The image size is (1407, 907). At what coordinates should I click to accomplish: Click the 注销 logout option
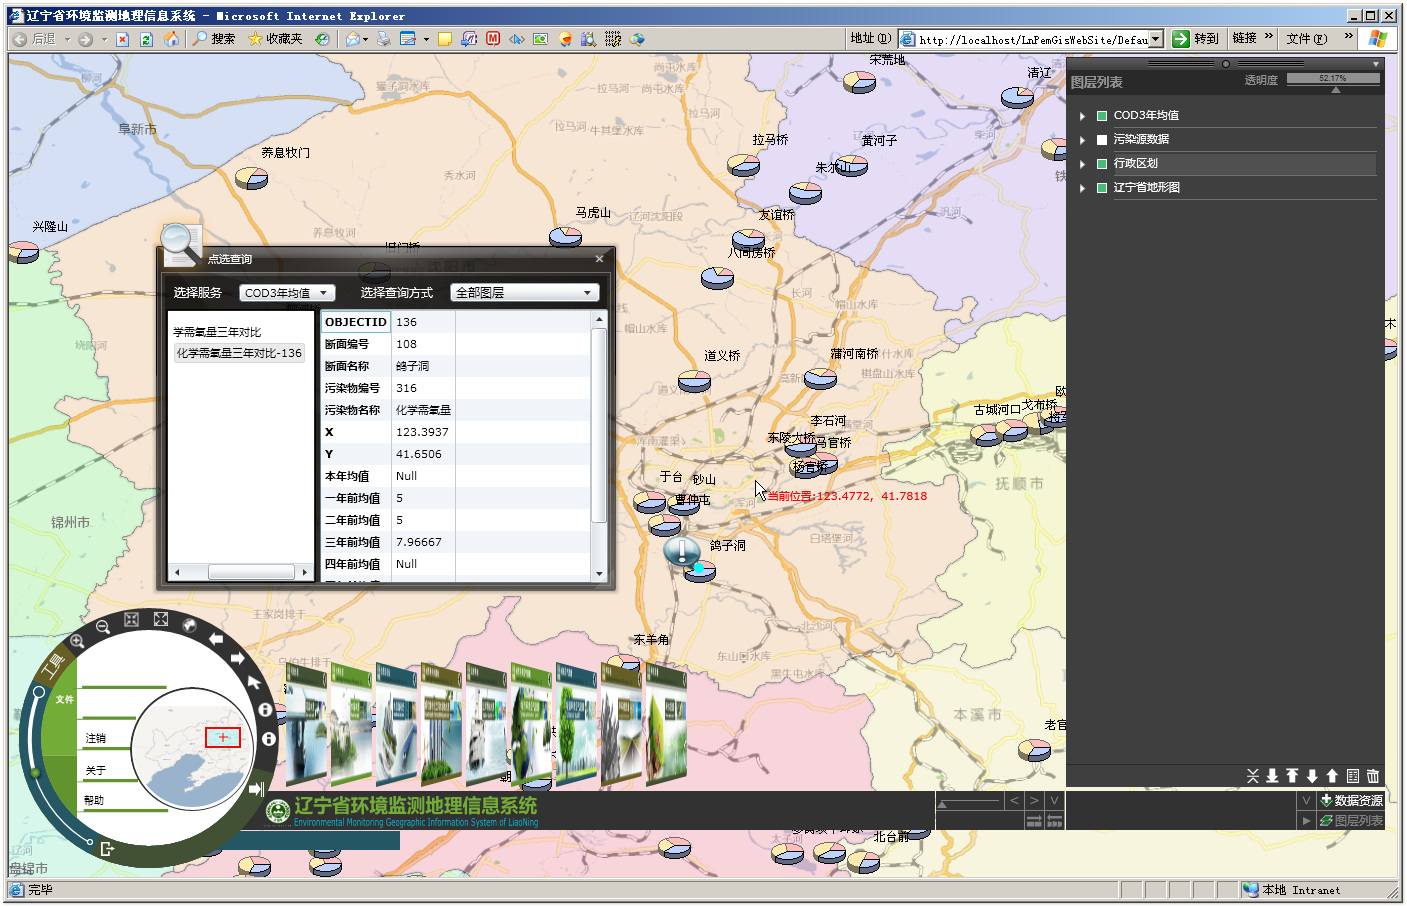coord(96,739)
